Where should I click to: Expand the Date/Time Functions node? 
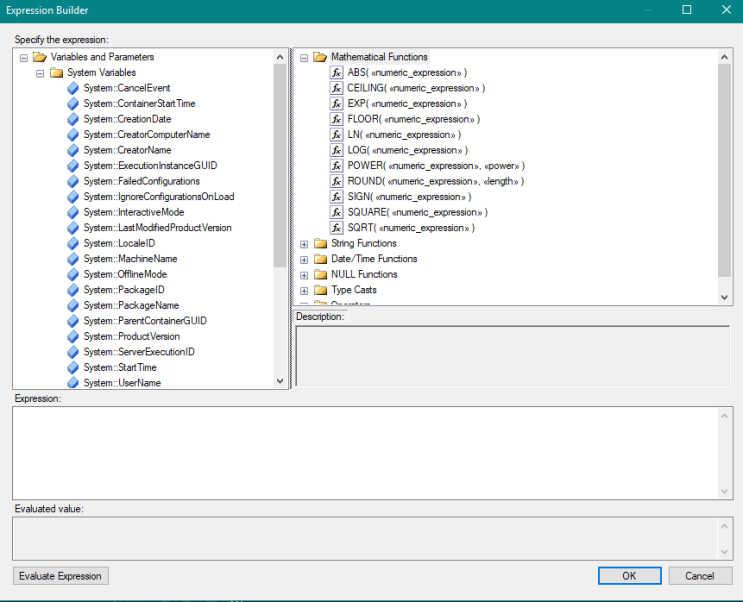pos(304,260)
